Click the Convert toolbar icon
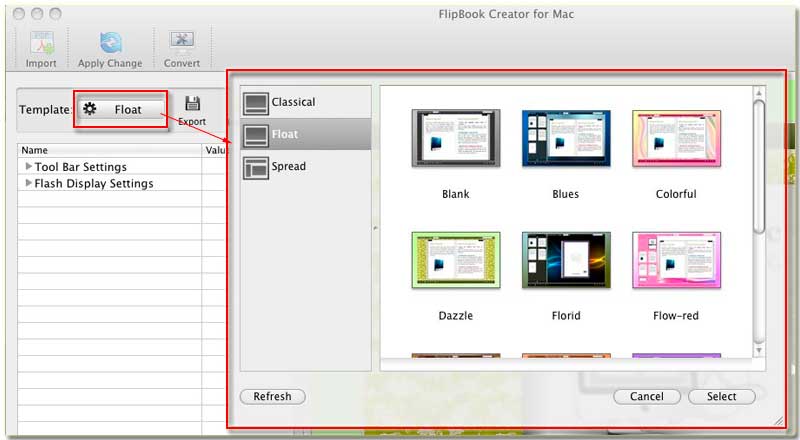Image resolution: width=800 pixels, height=440 pixels. 182,43
